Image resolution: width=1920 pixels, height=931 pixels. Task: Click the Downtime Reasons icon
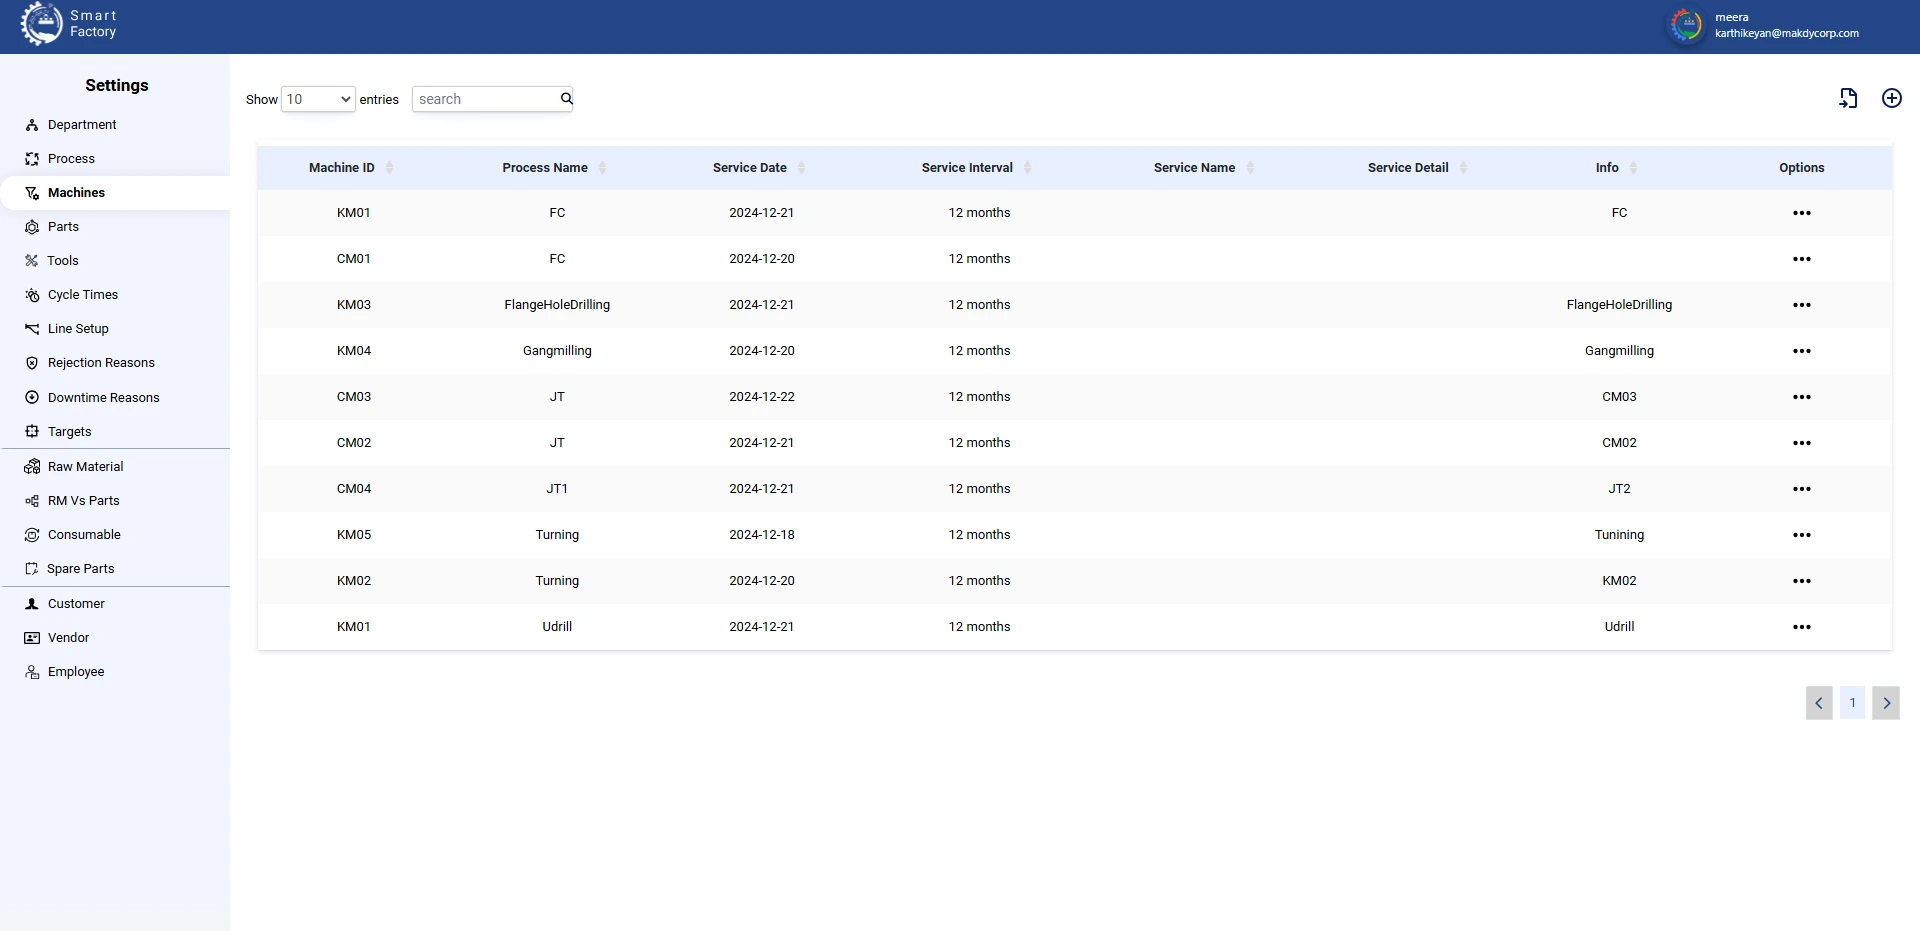pyautogui.click(x=32, y=397)
